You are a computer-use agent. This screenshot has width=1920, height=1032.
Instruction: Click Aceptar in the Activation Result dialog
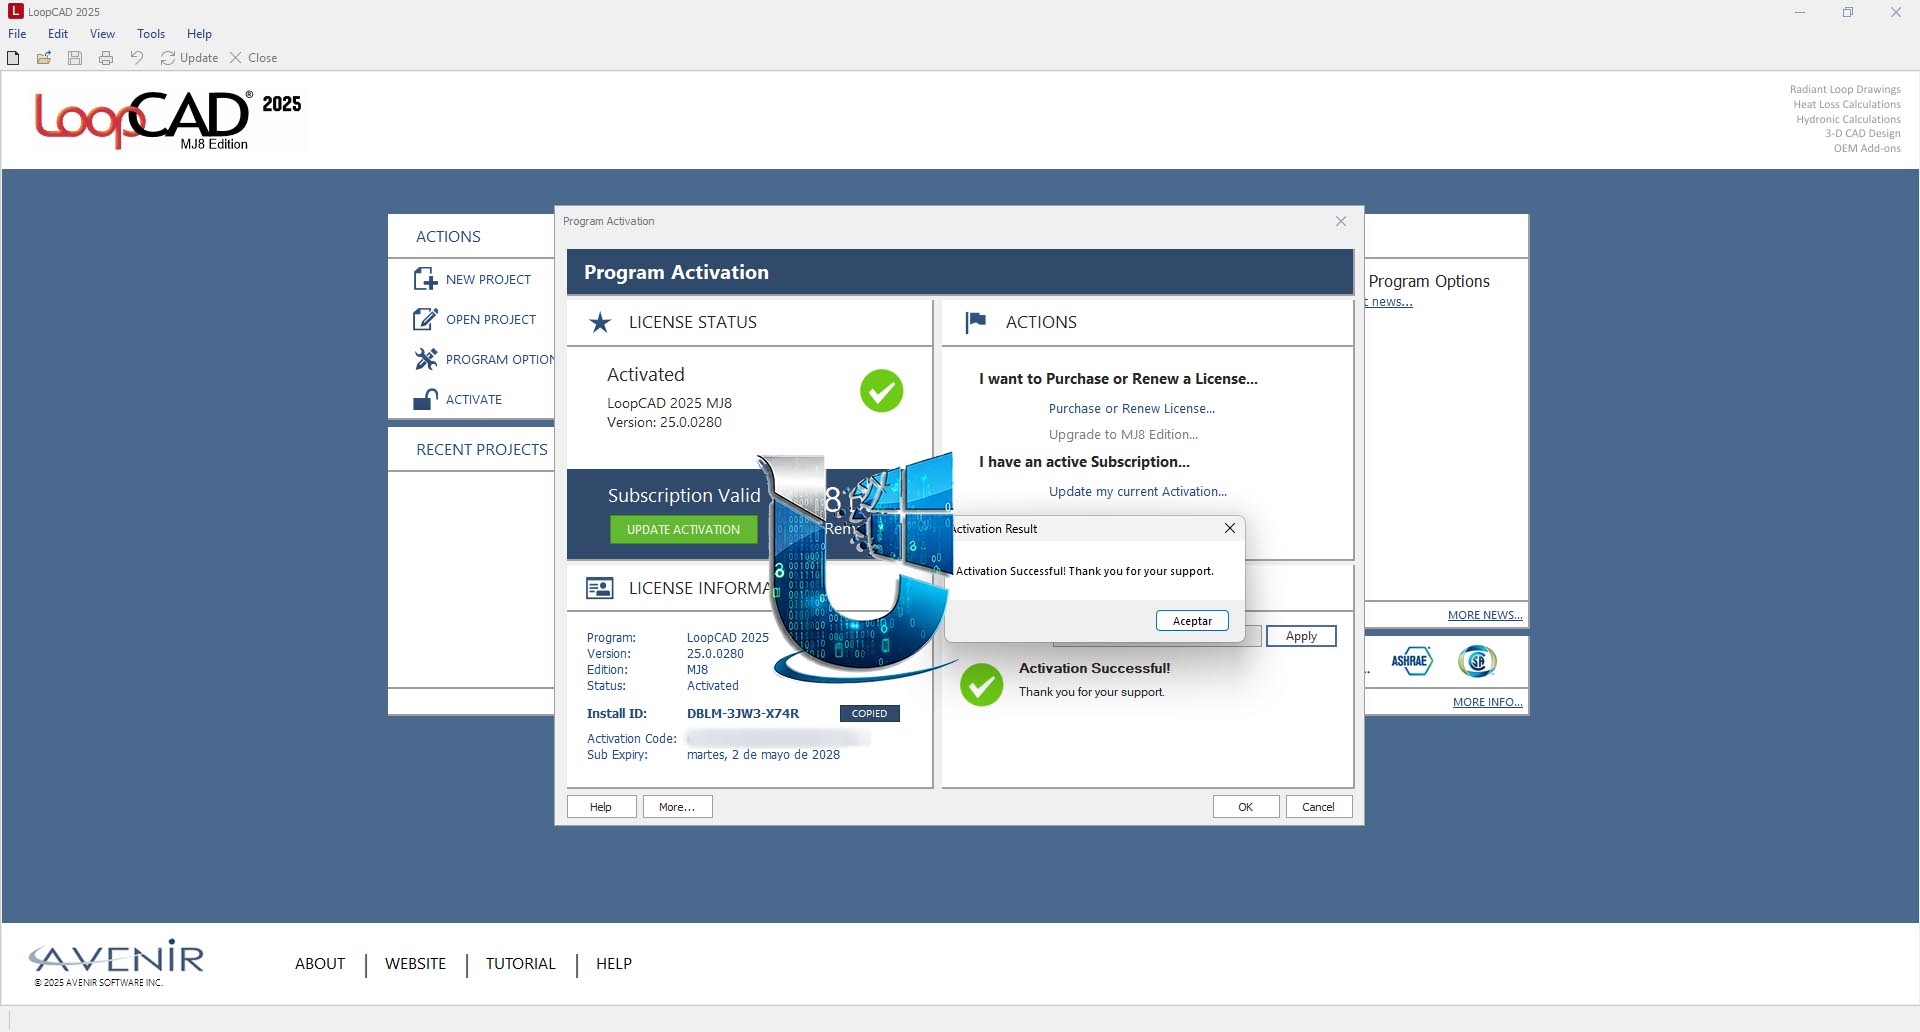coord(1192,621)
